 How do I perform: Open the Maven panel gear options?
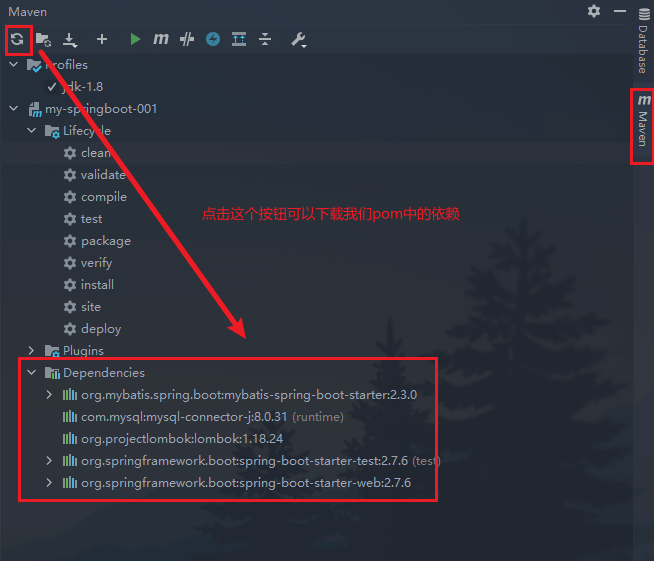594,11
